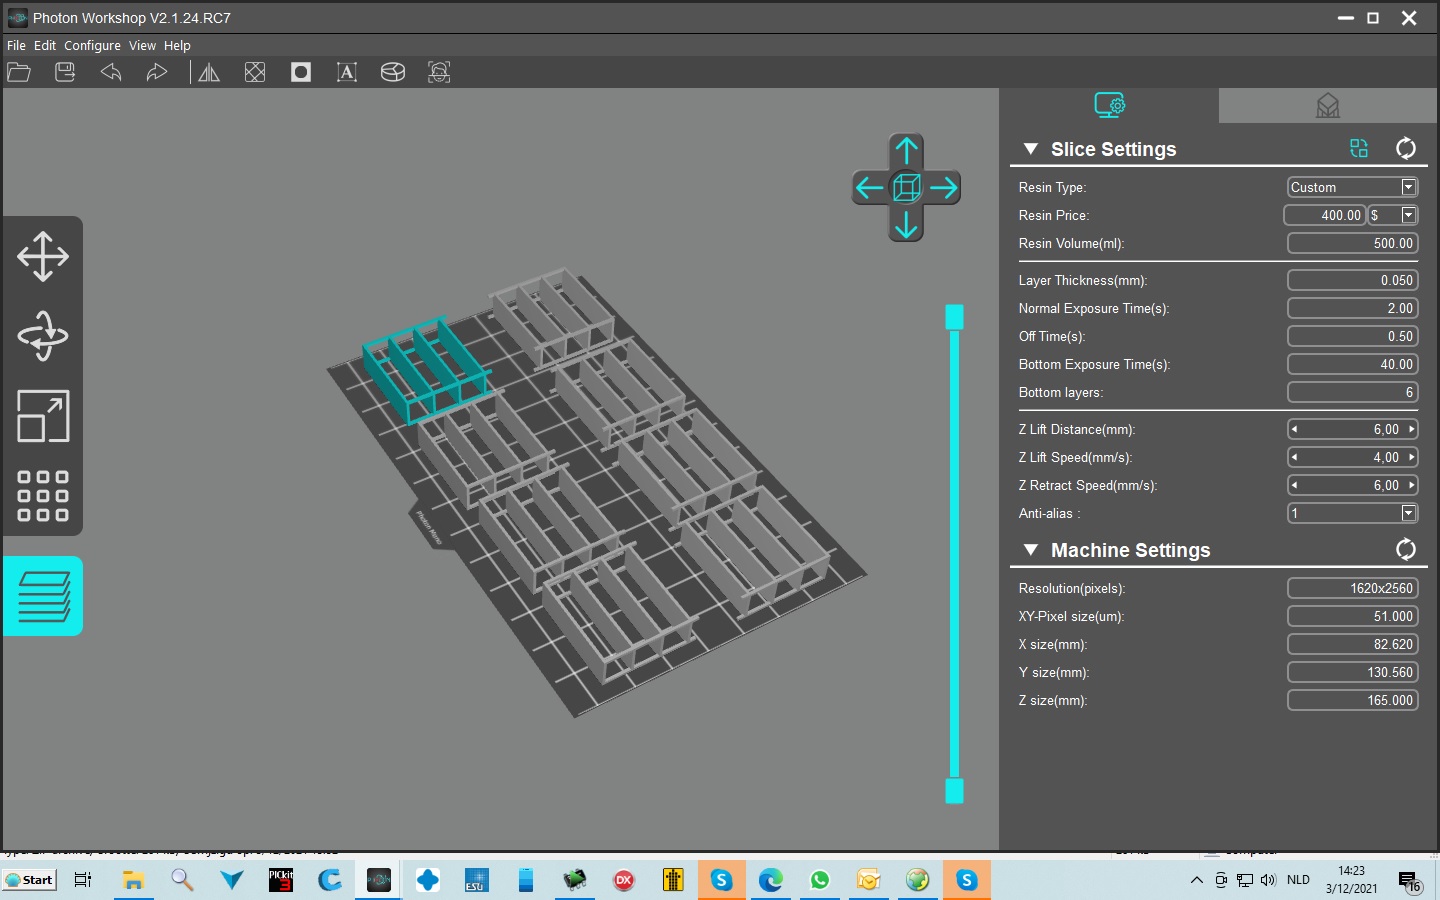Click the Y size field

1352,672
